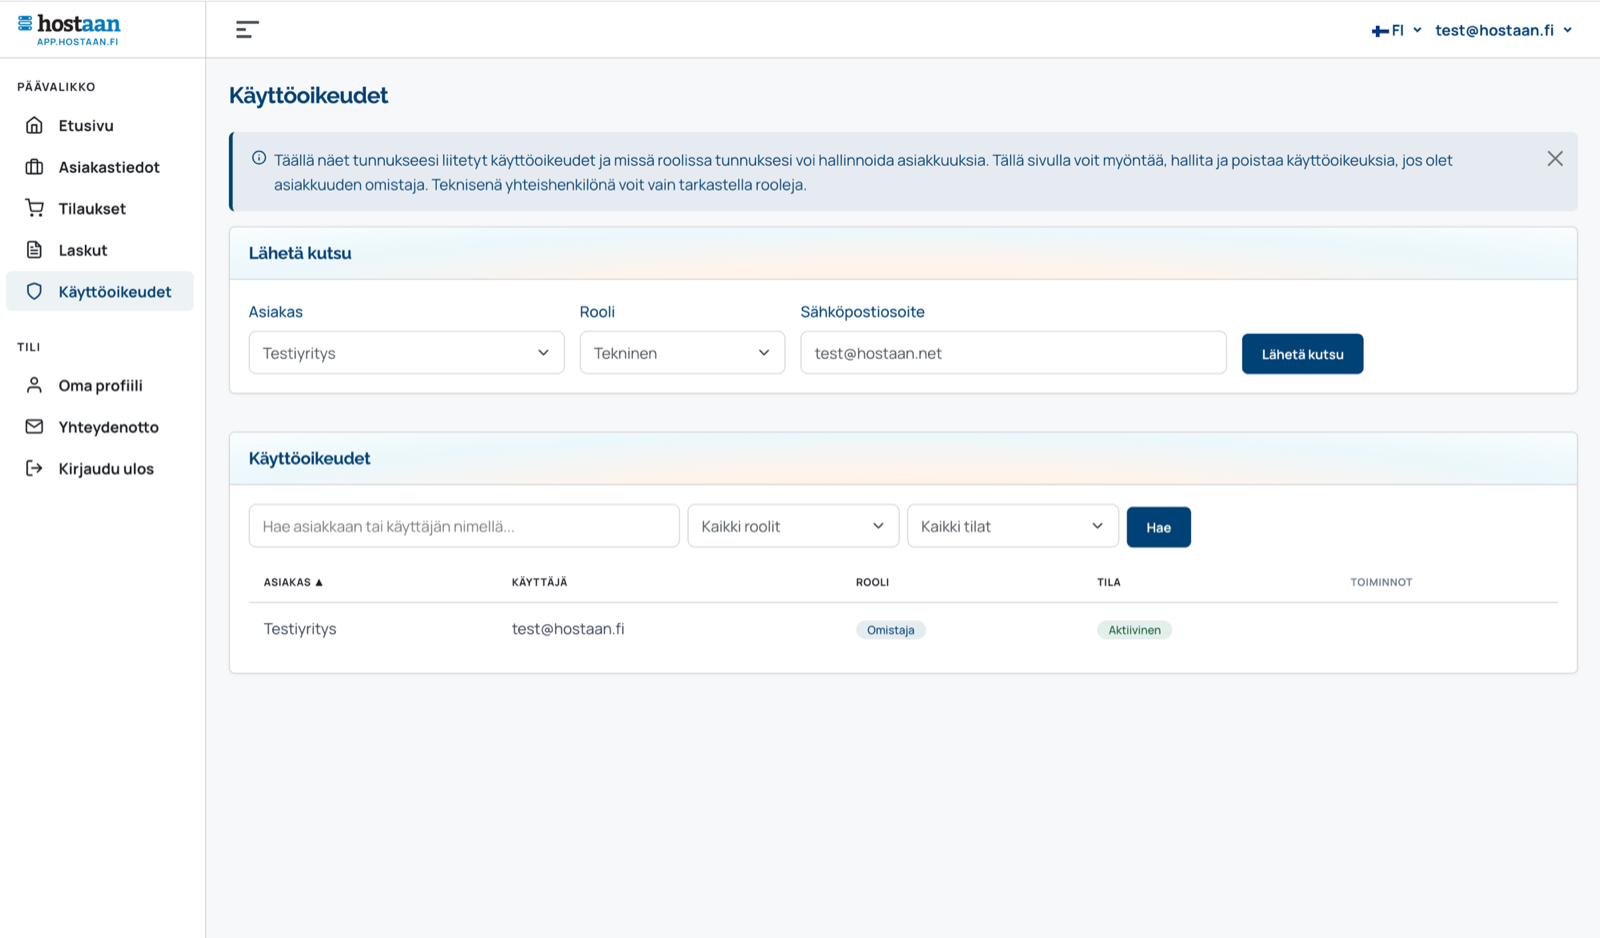Open Laskut menu item
The width and height of the screenshot is (1600, 938).
(100, 250)
